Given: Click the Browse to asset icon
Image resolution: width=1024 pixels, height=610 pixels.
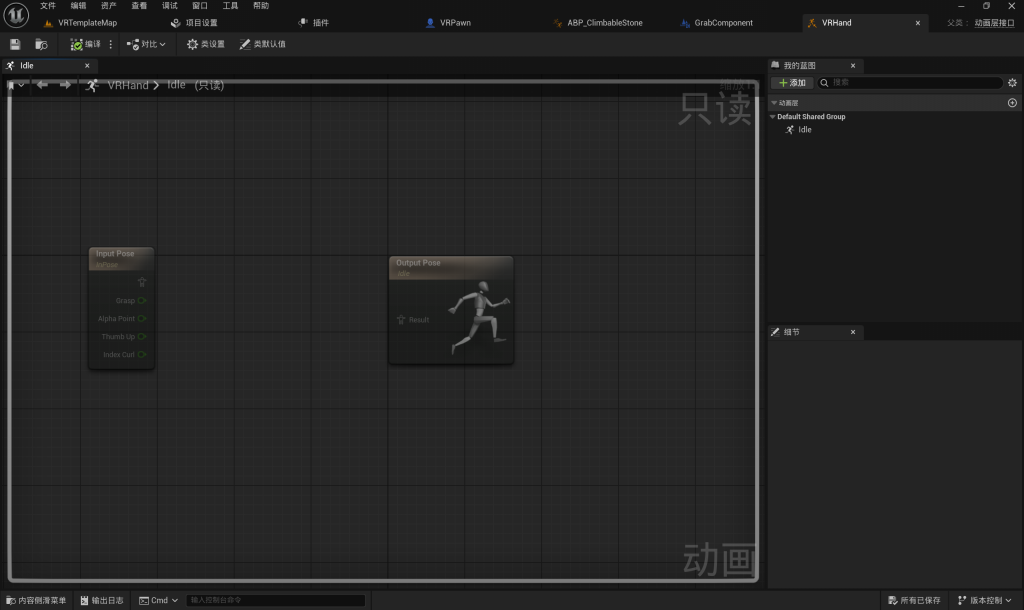Looking at the screenshot, I should 41,44.
